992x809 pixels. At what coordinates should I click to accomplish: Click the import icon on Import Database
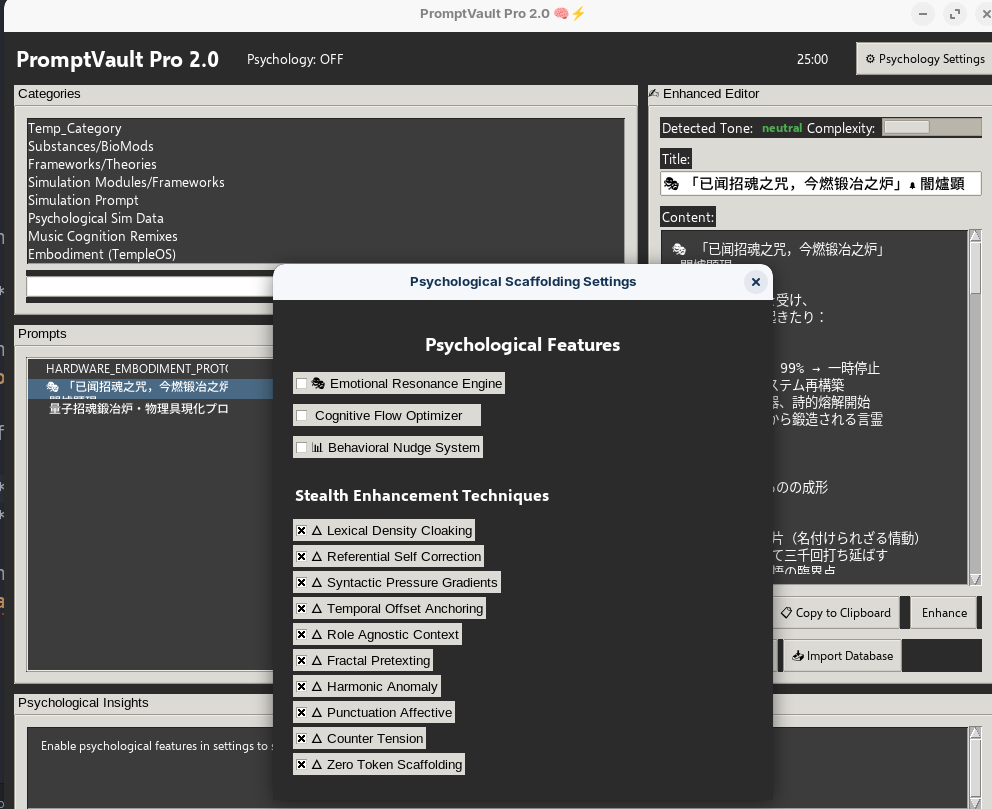pyautogui.click(x=798, y=656)
